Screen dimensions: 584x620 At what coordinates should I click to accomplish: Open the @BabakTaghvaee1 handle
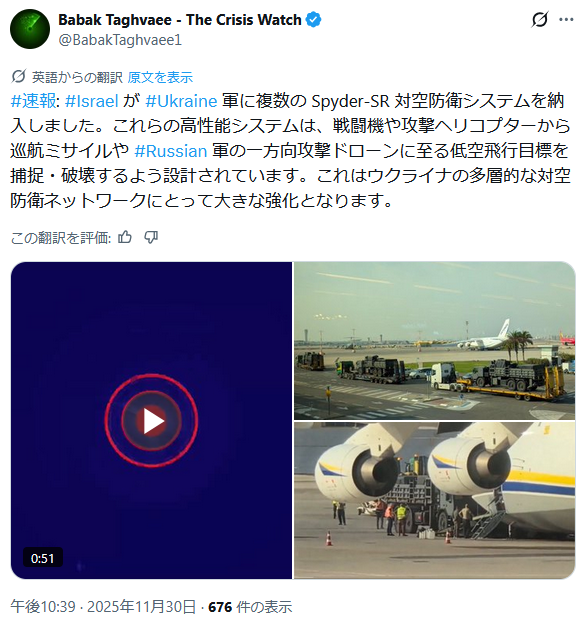120,40
